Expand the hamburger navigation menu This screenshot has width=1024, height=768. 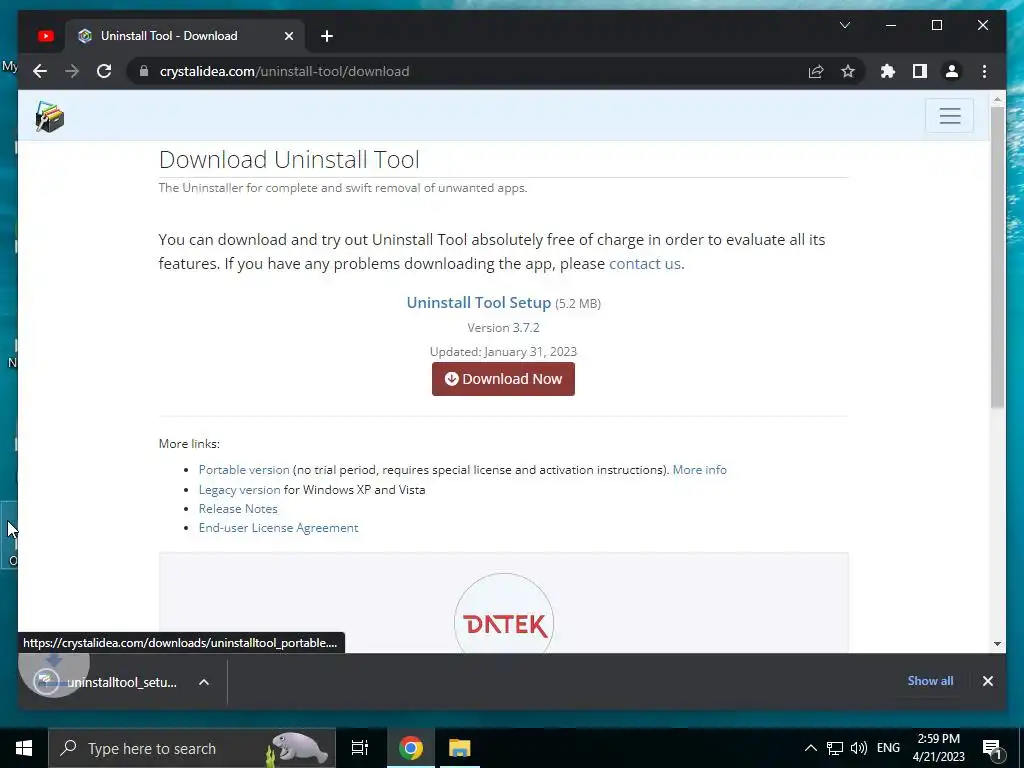(950, 116)
